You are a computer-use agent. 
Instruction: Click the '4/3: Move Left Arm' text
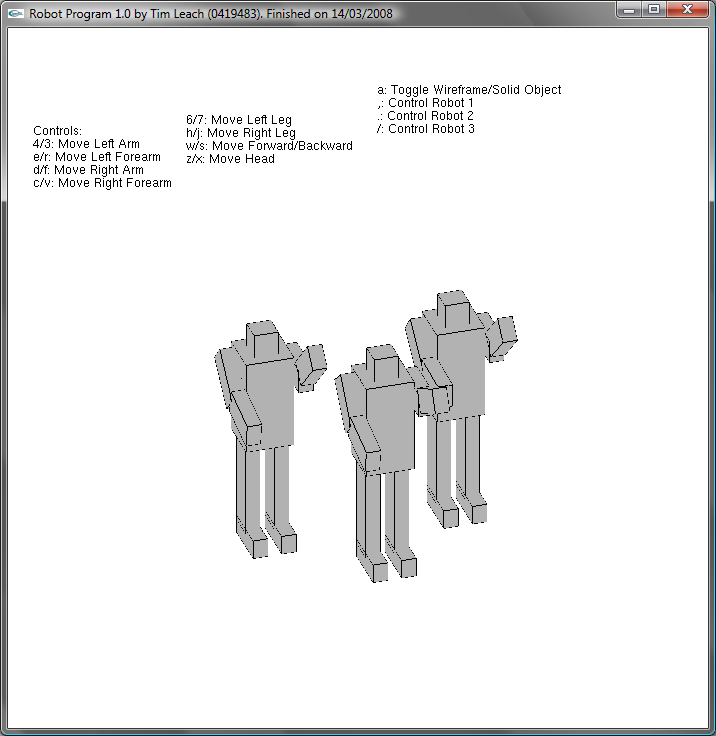86,144
